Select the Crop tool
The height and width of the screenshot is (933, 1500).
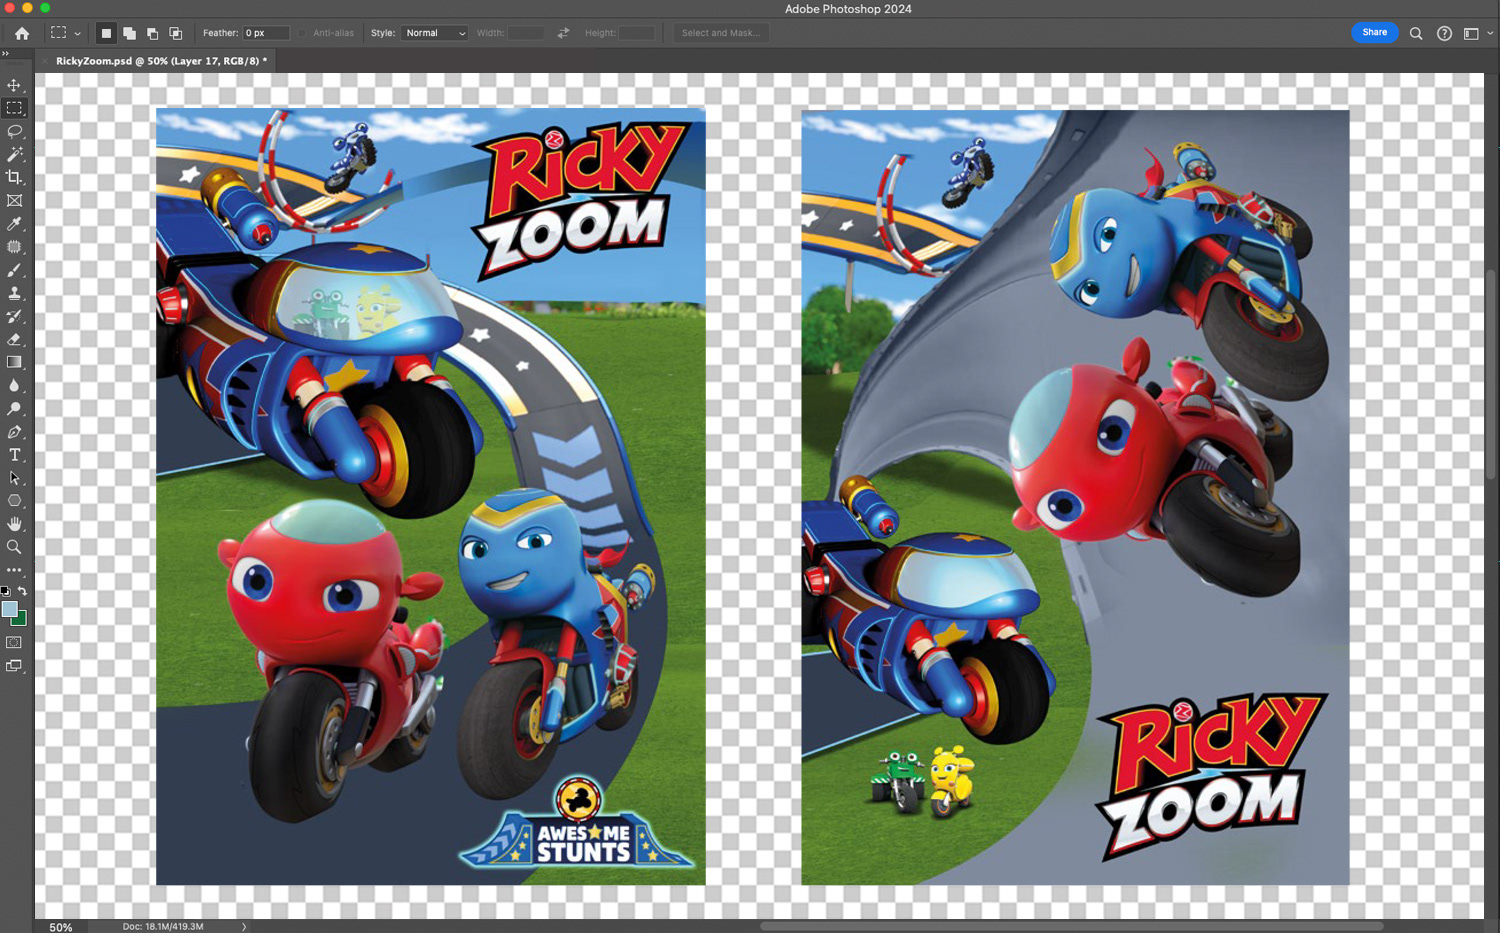14,177
